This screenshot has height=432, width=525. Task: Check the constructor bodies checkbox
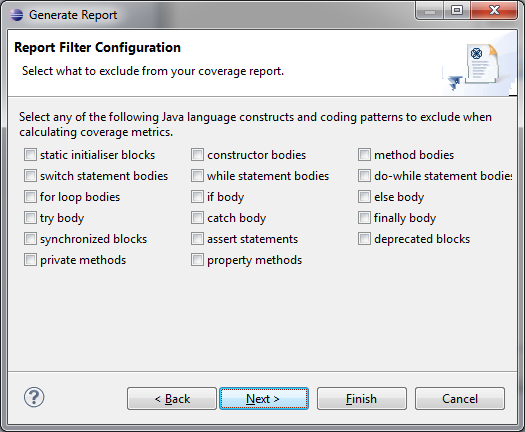[x=197, y=155]
